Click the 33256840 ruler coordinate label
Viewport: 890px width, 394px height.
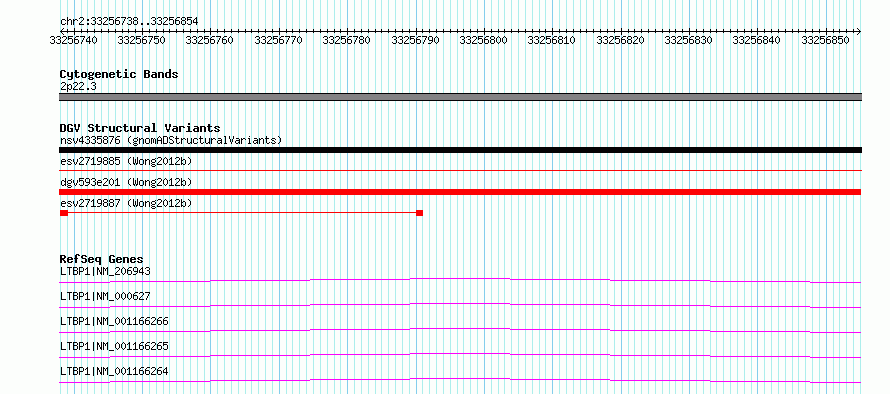click(x=756, y=40)
